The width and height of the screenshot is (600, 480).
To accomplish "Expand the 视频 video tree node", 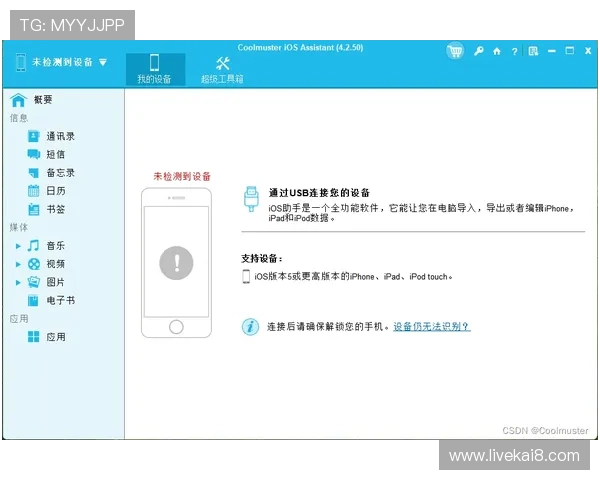I will click(x=18, y=264).
